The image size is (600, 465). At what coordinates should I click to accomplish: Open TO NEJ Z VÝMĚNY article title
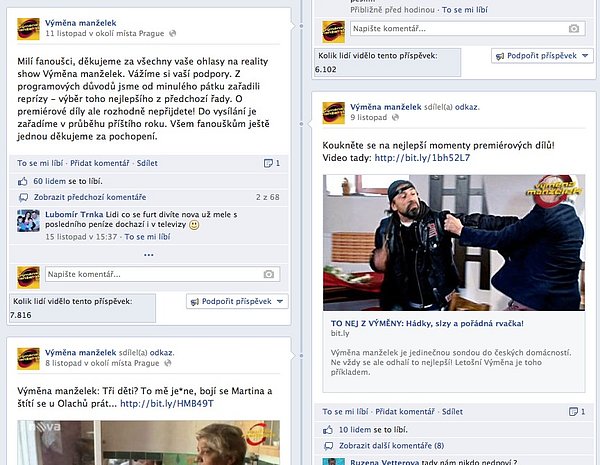click(x=427, y=323)
